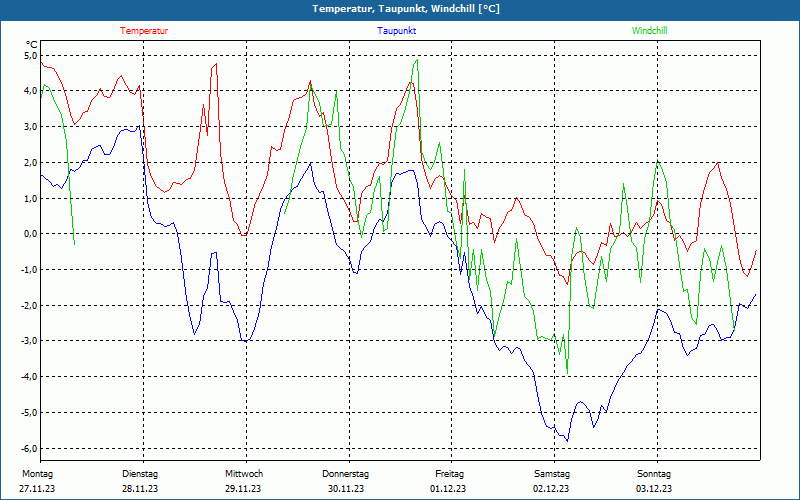Click the °C unit label on axis
The image size is (800, 500).
tap(31, 44)
